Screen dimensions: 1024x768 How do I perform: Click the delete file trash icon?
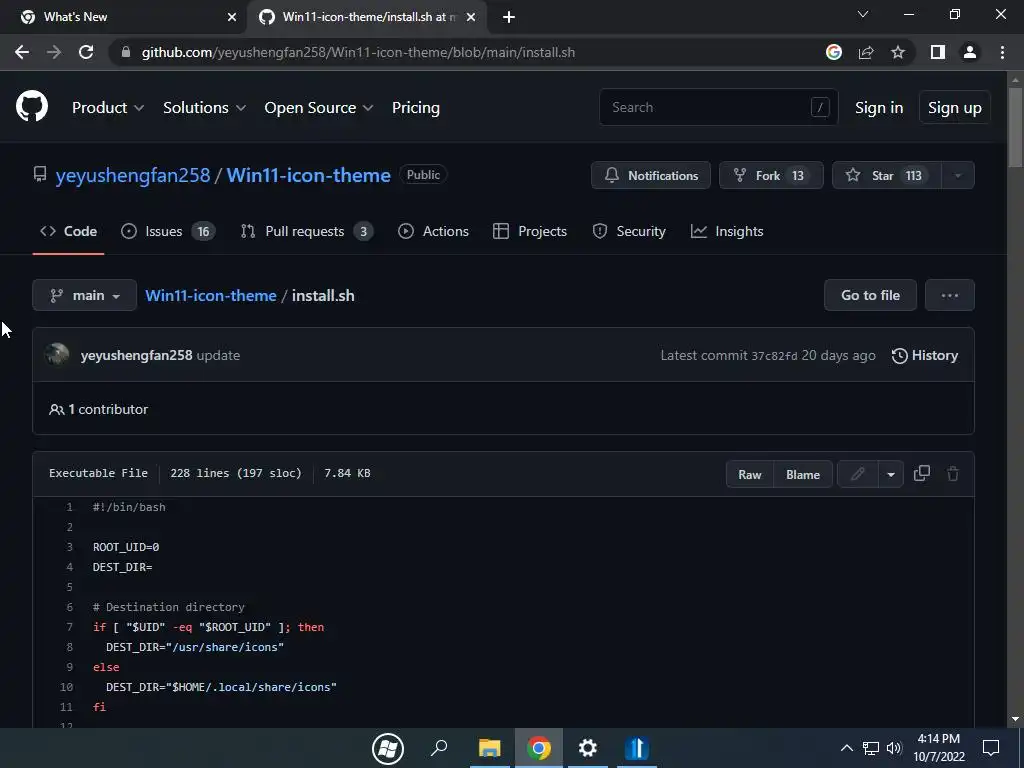(x=953, y=473)
